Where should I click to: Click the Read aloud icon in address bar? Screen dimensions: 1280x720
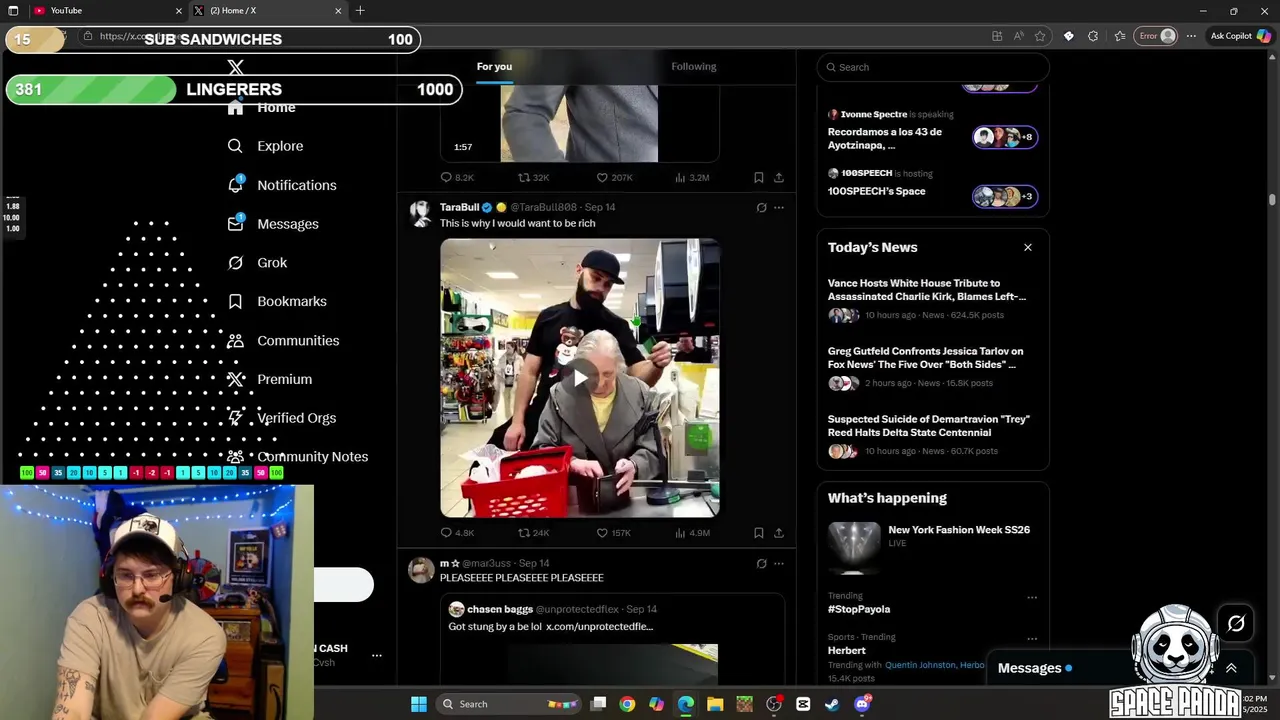[x=1018, y=36]
